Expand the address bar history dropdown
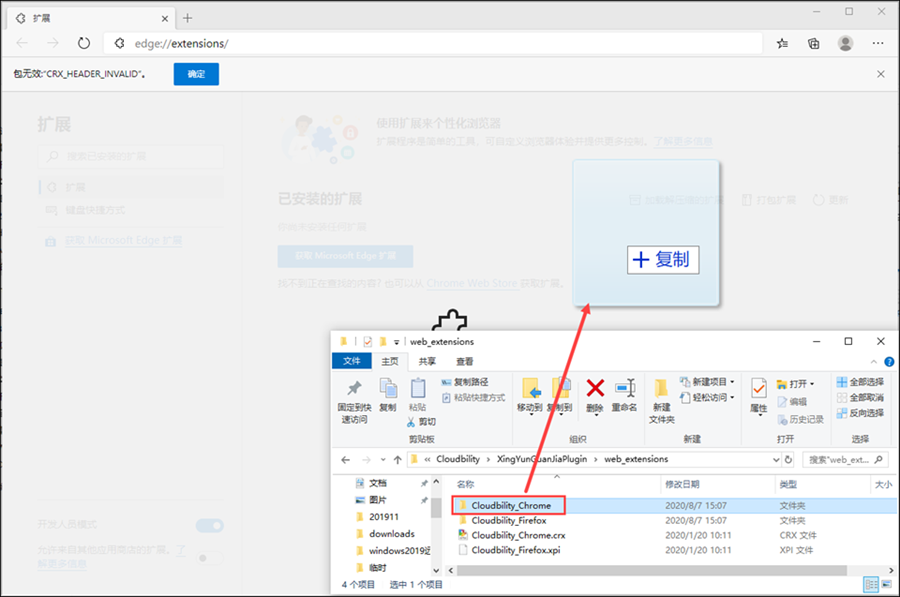This screenshot has height=597, width=900. point(775,459)
